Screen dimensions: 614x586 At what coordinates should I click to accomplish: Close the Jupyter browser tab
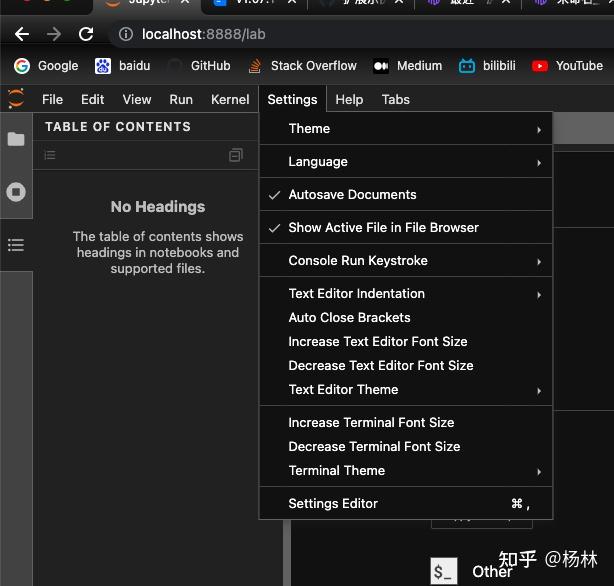click(185, 2)
